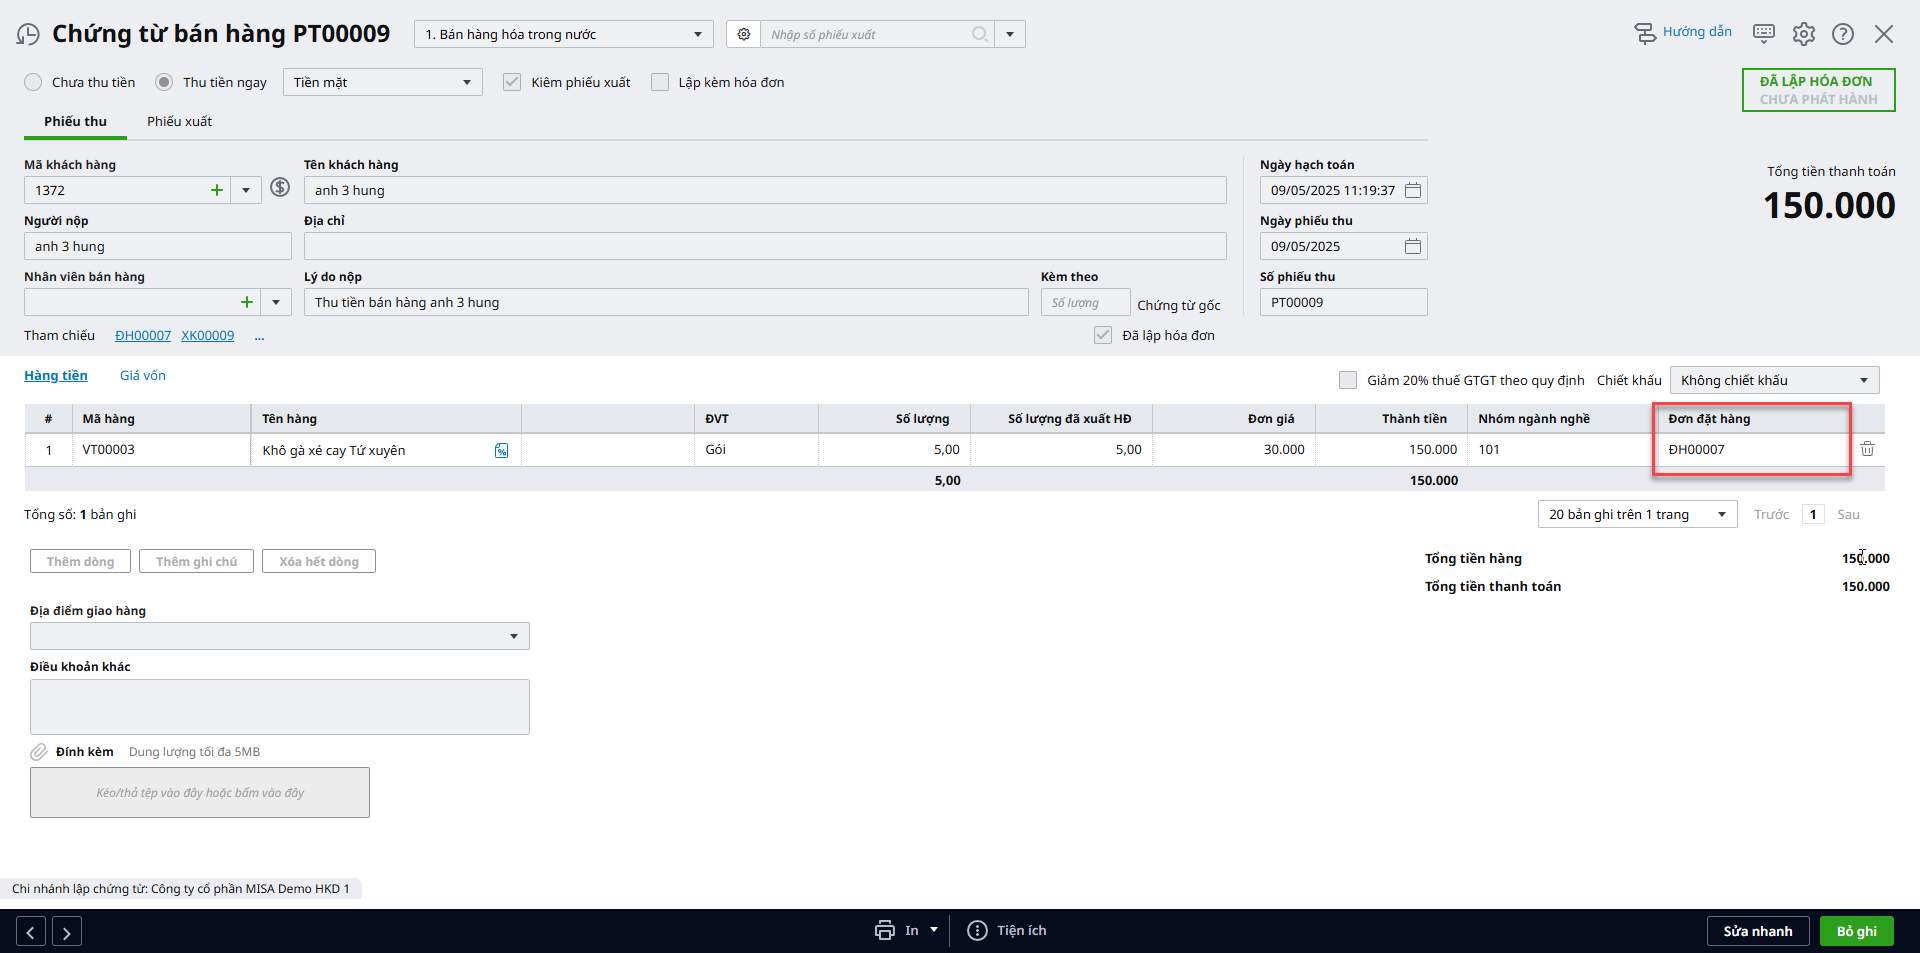Expand the Địa điểm giao hàng dropdown
The height and width of the screenshot is (953, 1920).
pos(513,636)
